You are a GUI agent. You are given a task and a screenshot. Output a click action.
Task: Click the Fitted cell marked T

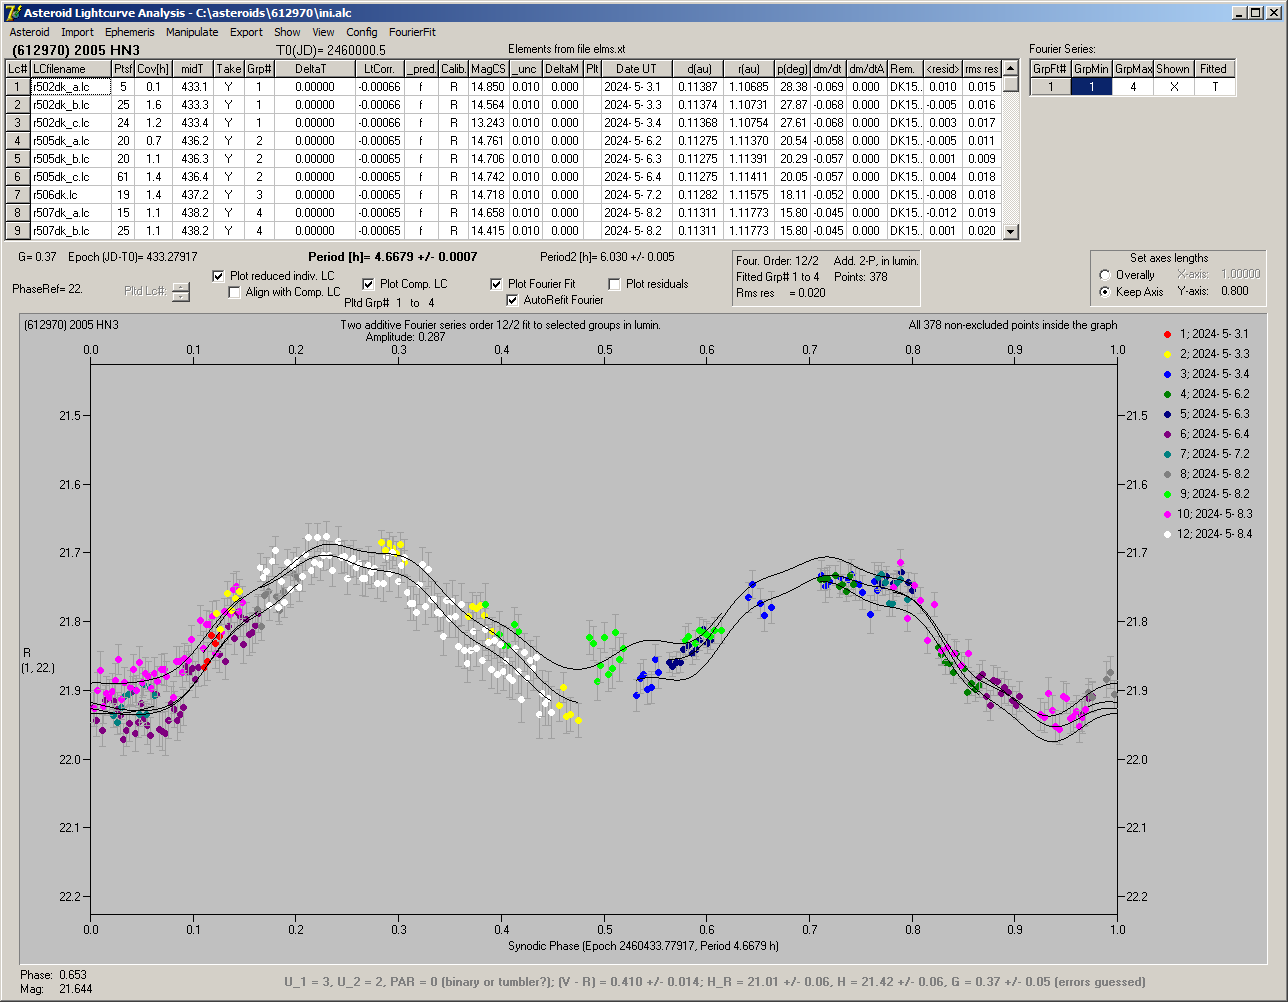1214,87
